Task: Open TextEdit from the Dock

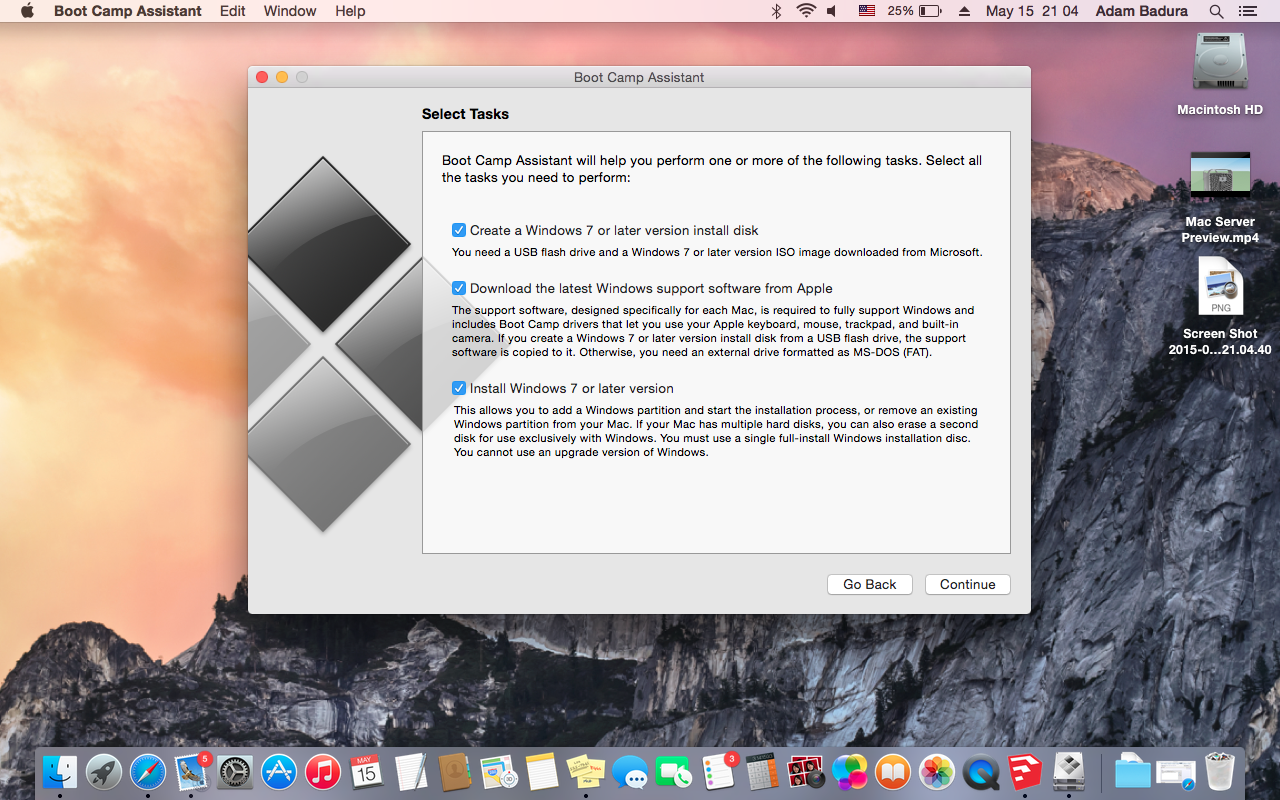Action: pyautogui.click(x=411, y=772)
